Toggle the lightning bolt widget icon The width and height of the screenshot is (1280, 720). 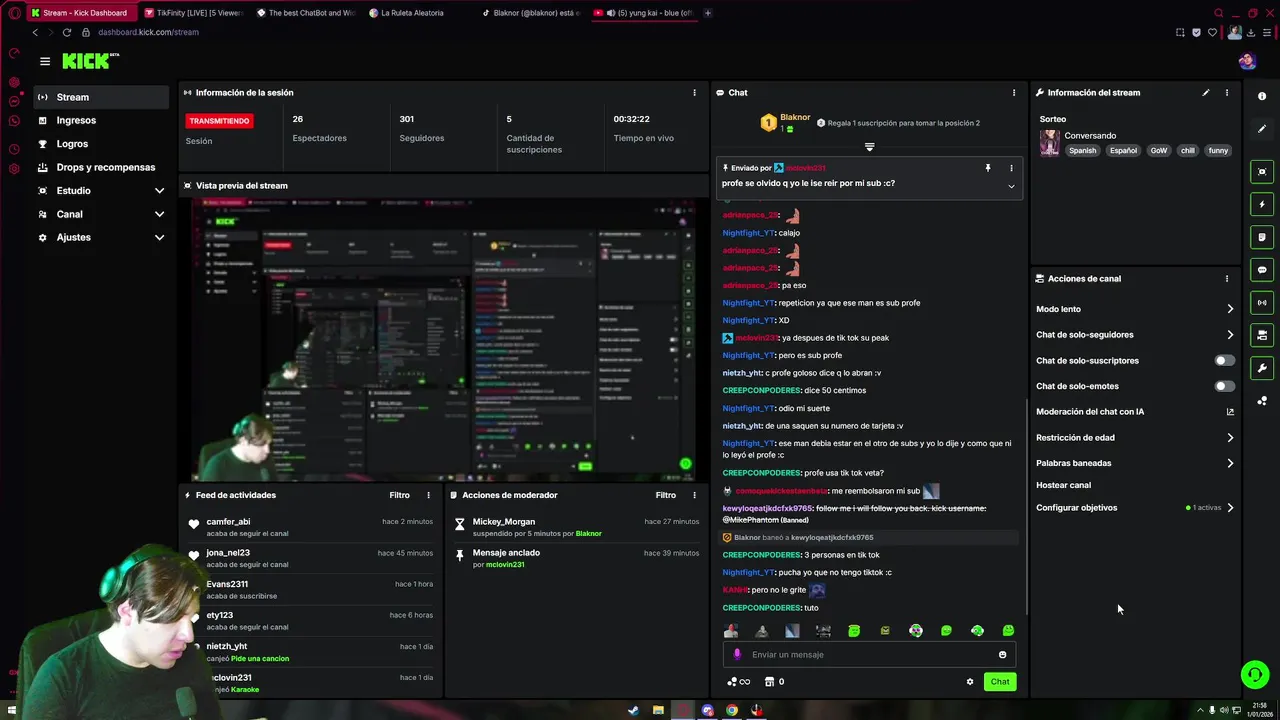pyautogui.click(x=1262, y=204)
